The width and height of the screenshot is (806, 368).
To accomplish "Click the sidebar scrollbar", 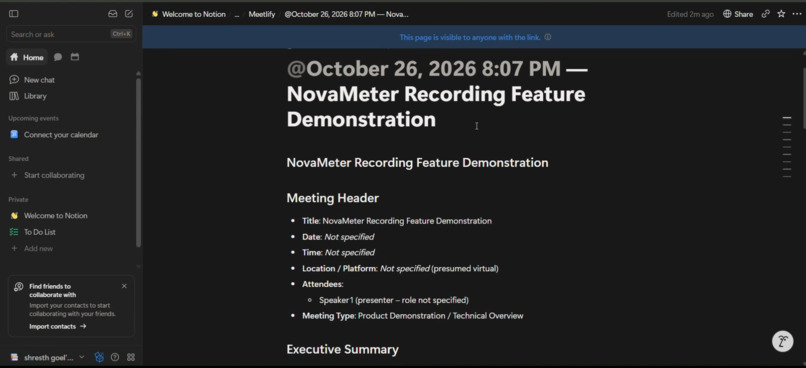I will (138, 162).
